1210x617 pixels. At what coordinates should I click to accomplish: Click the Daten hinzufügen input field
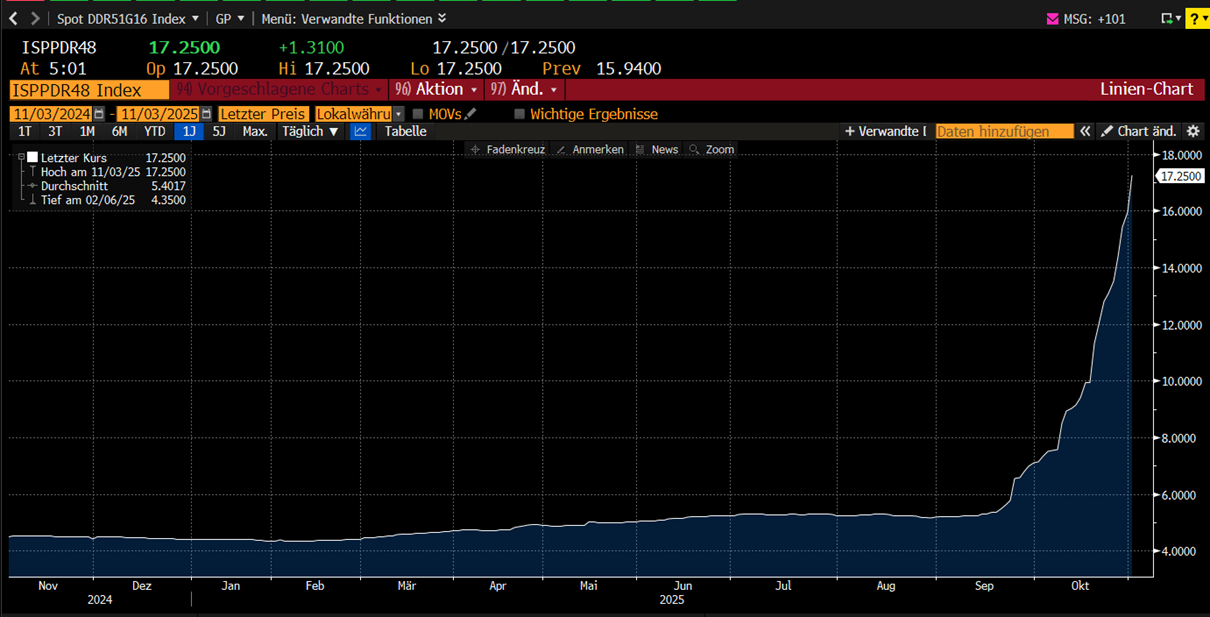tap(1004, 132)
